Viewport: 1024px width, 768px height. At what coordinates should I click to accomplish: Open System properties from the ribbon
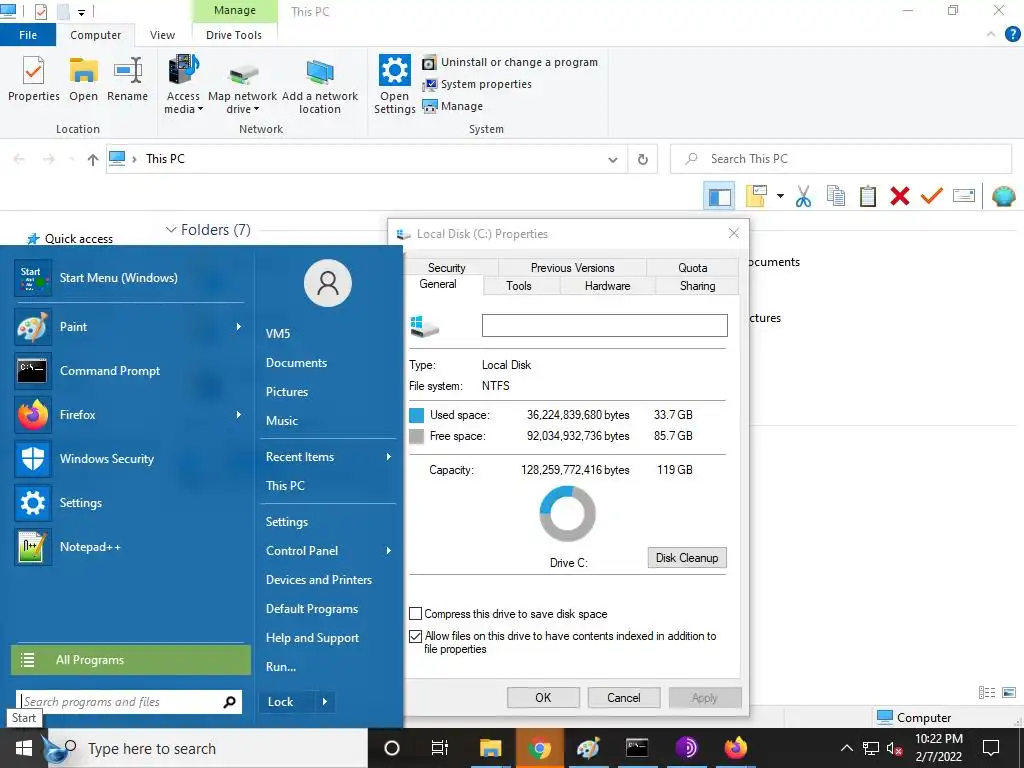pos(477,84)
